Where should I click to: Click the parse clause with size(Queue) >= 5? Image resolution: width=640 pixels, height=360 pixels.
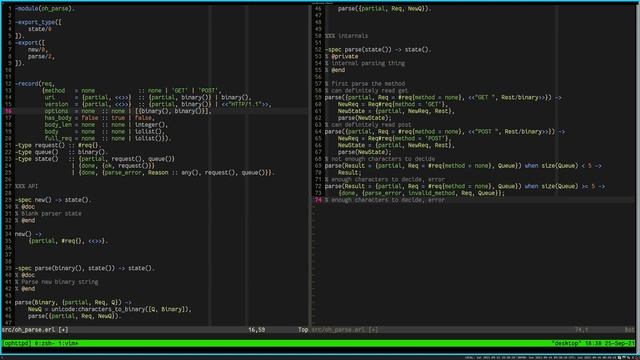pyautogui.click(x=465, y=186)
